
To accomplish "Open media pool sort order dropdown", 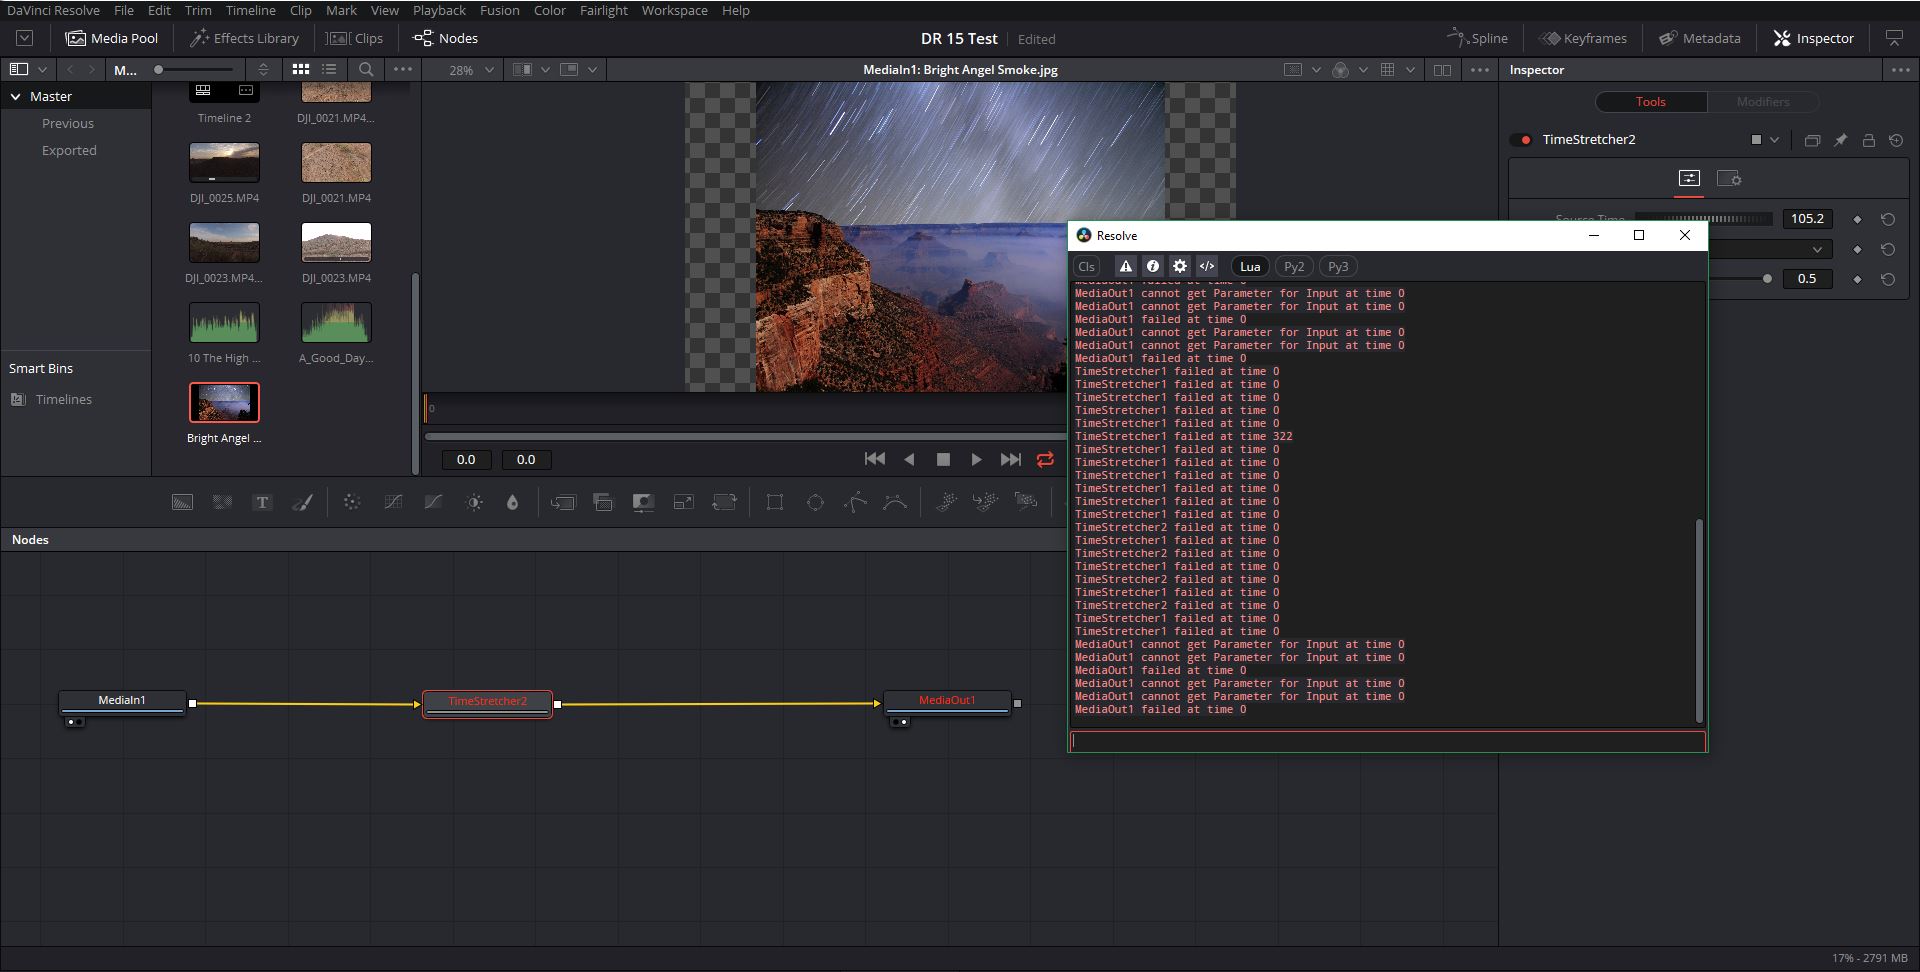I will coord(263,69).
